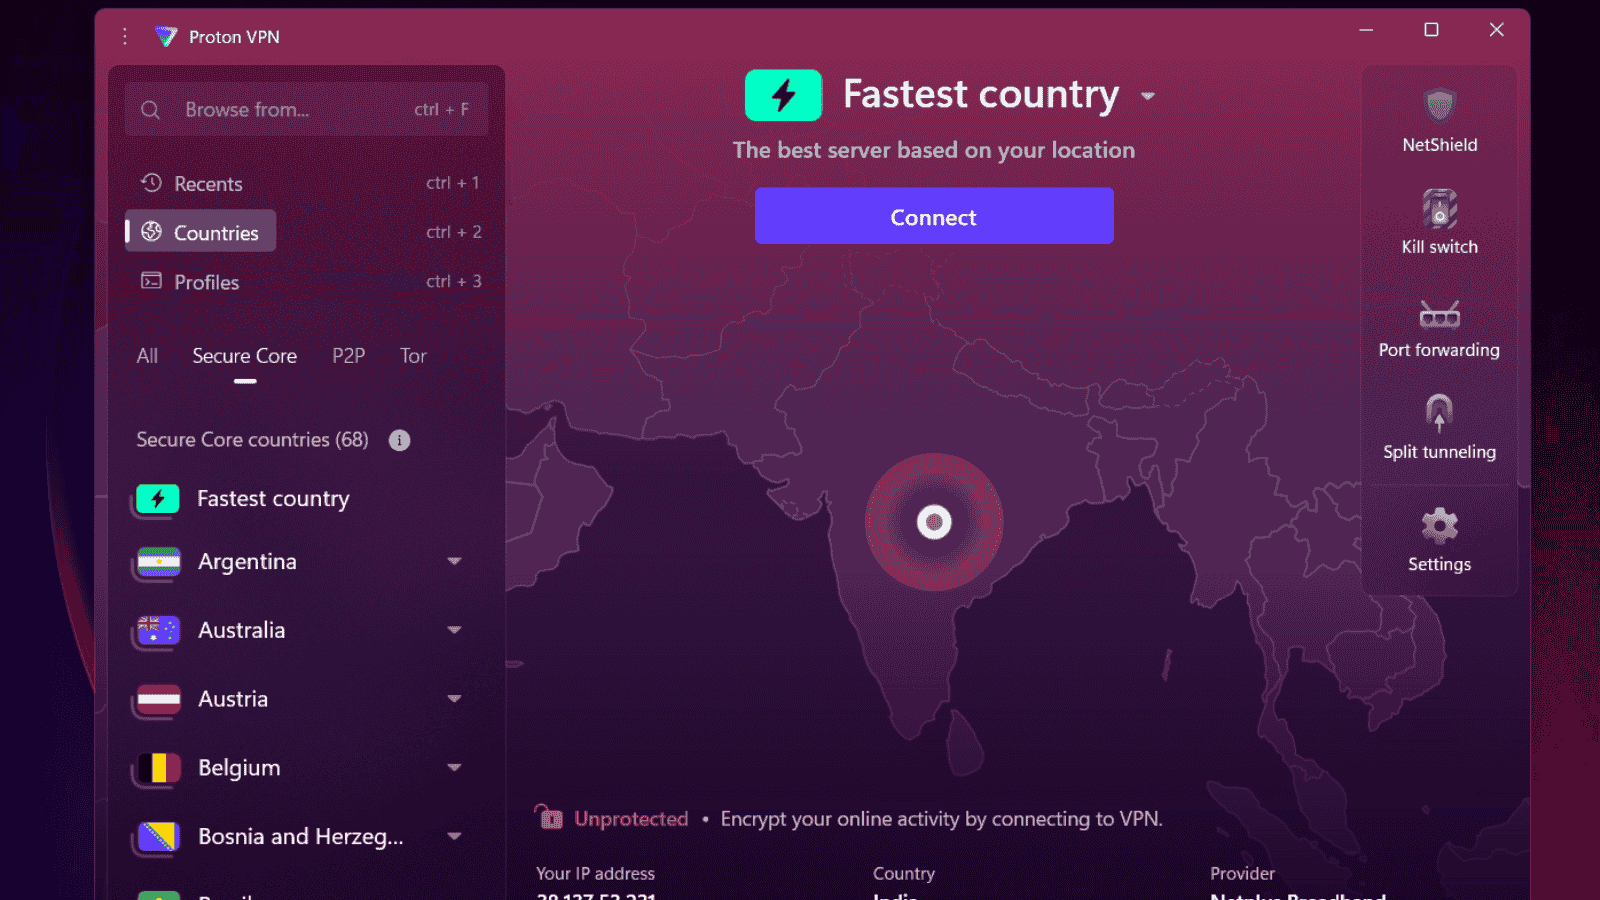Image resolution: width=1600 pixels, height=900 pixels.
Task: Click the Secure Core countries info icon
Action: point(399,440)
